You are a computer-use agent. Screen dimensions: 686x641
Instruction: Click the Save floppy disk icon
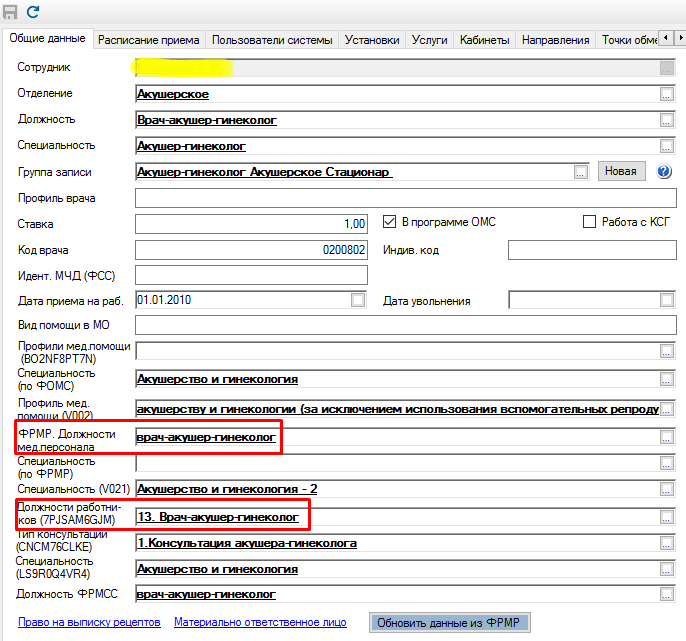point(10,11)
